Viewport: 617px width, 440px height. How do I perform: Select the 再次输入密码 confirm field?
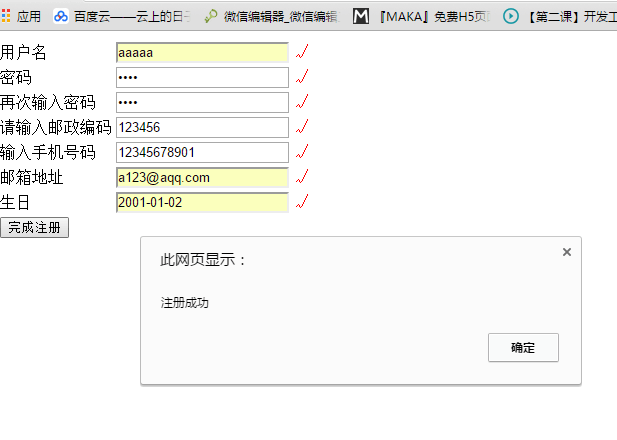[x=202, y=103]
